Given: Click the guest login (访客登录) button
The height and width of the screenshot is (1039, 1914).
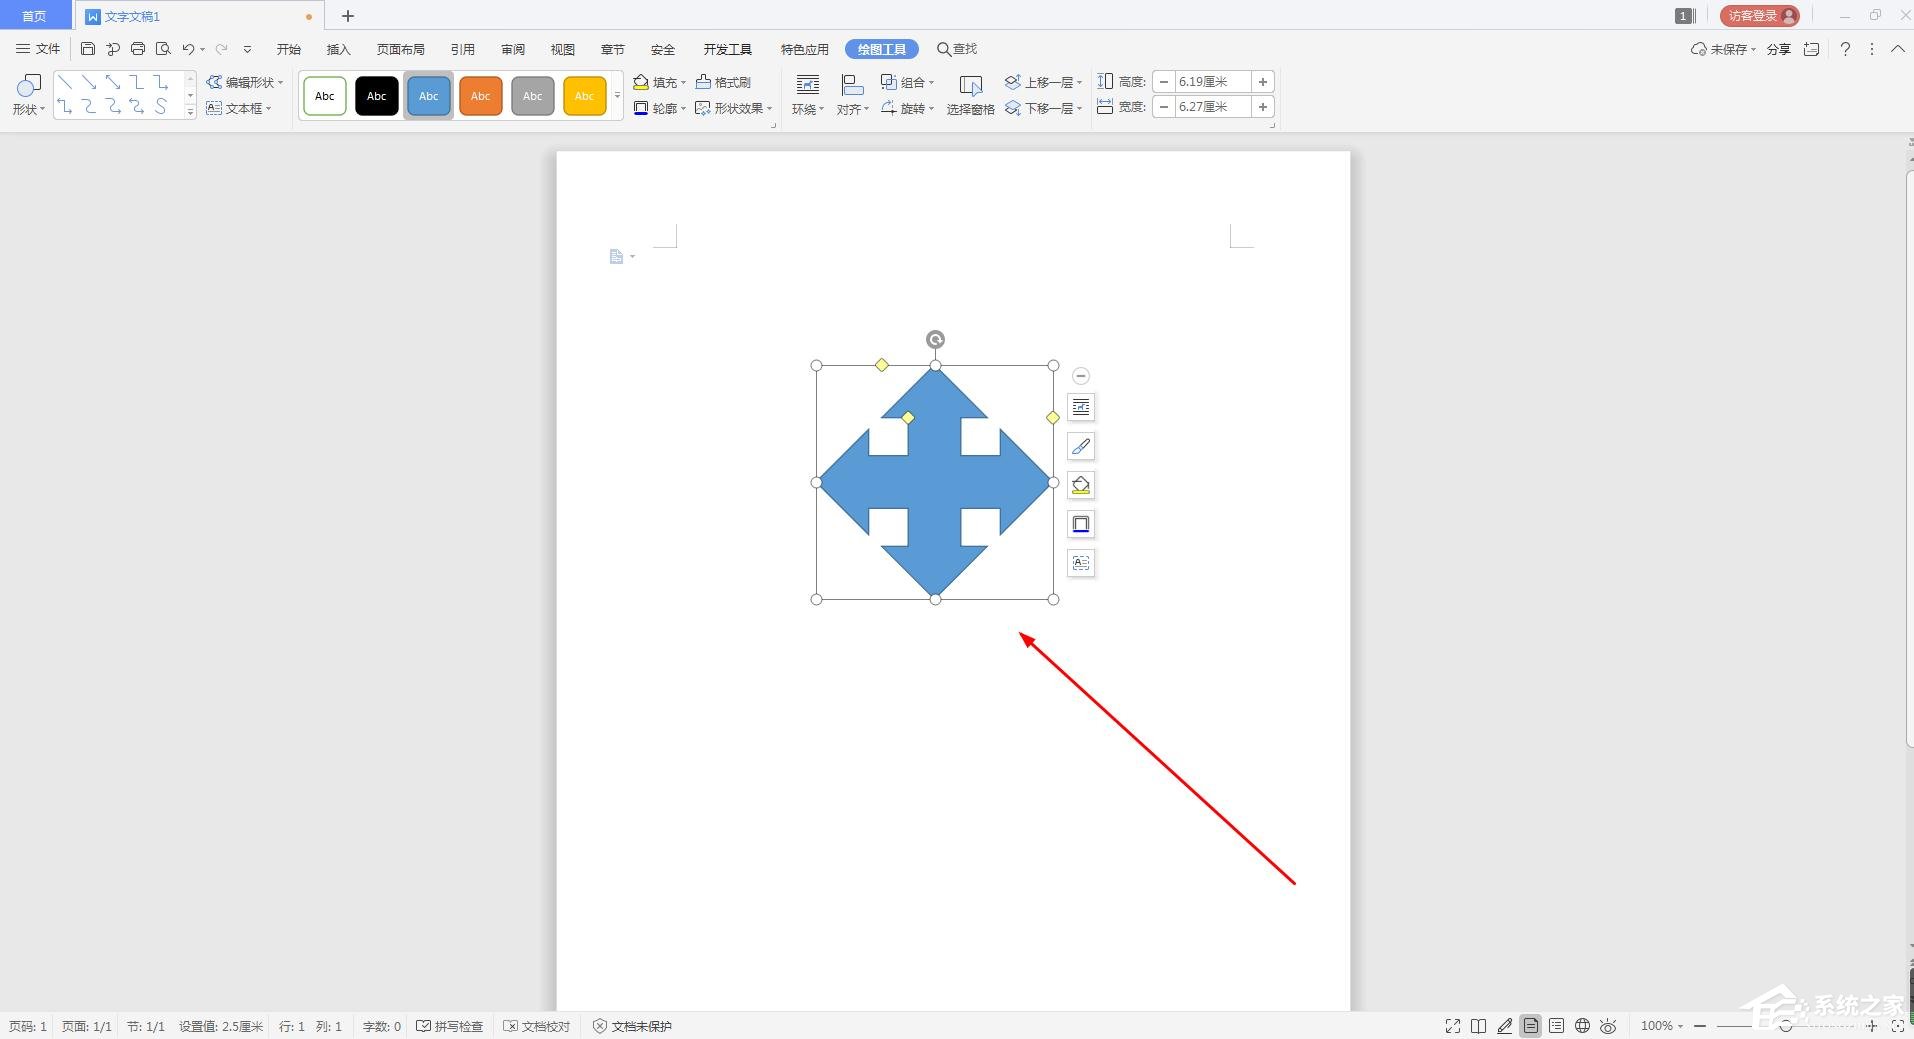Looking at the screenshot, I should pyautogui.click(x=1759, y=16).
